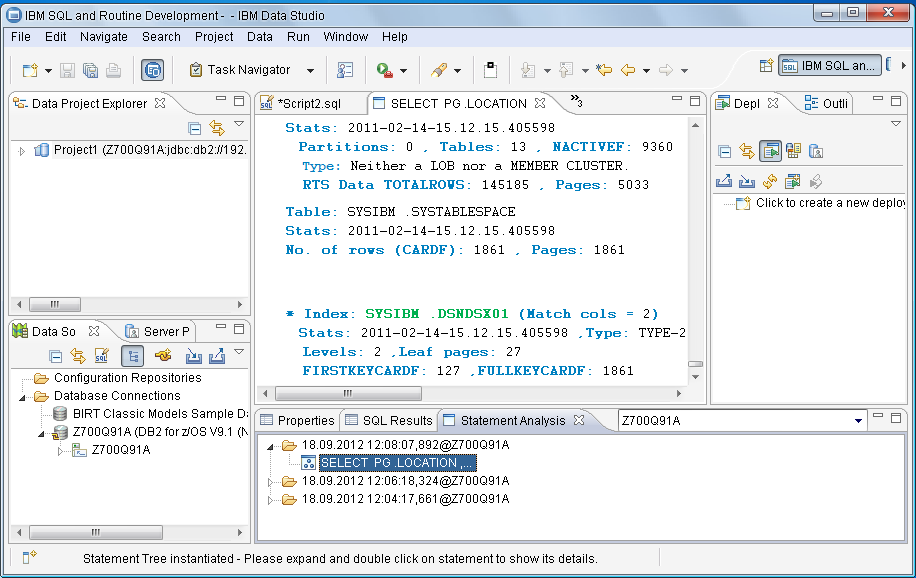
Task: Click the editor's vertical scrollbar thumb
Action: click(697, 364)
